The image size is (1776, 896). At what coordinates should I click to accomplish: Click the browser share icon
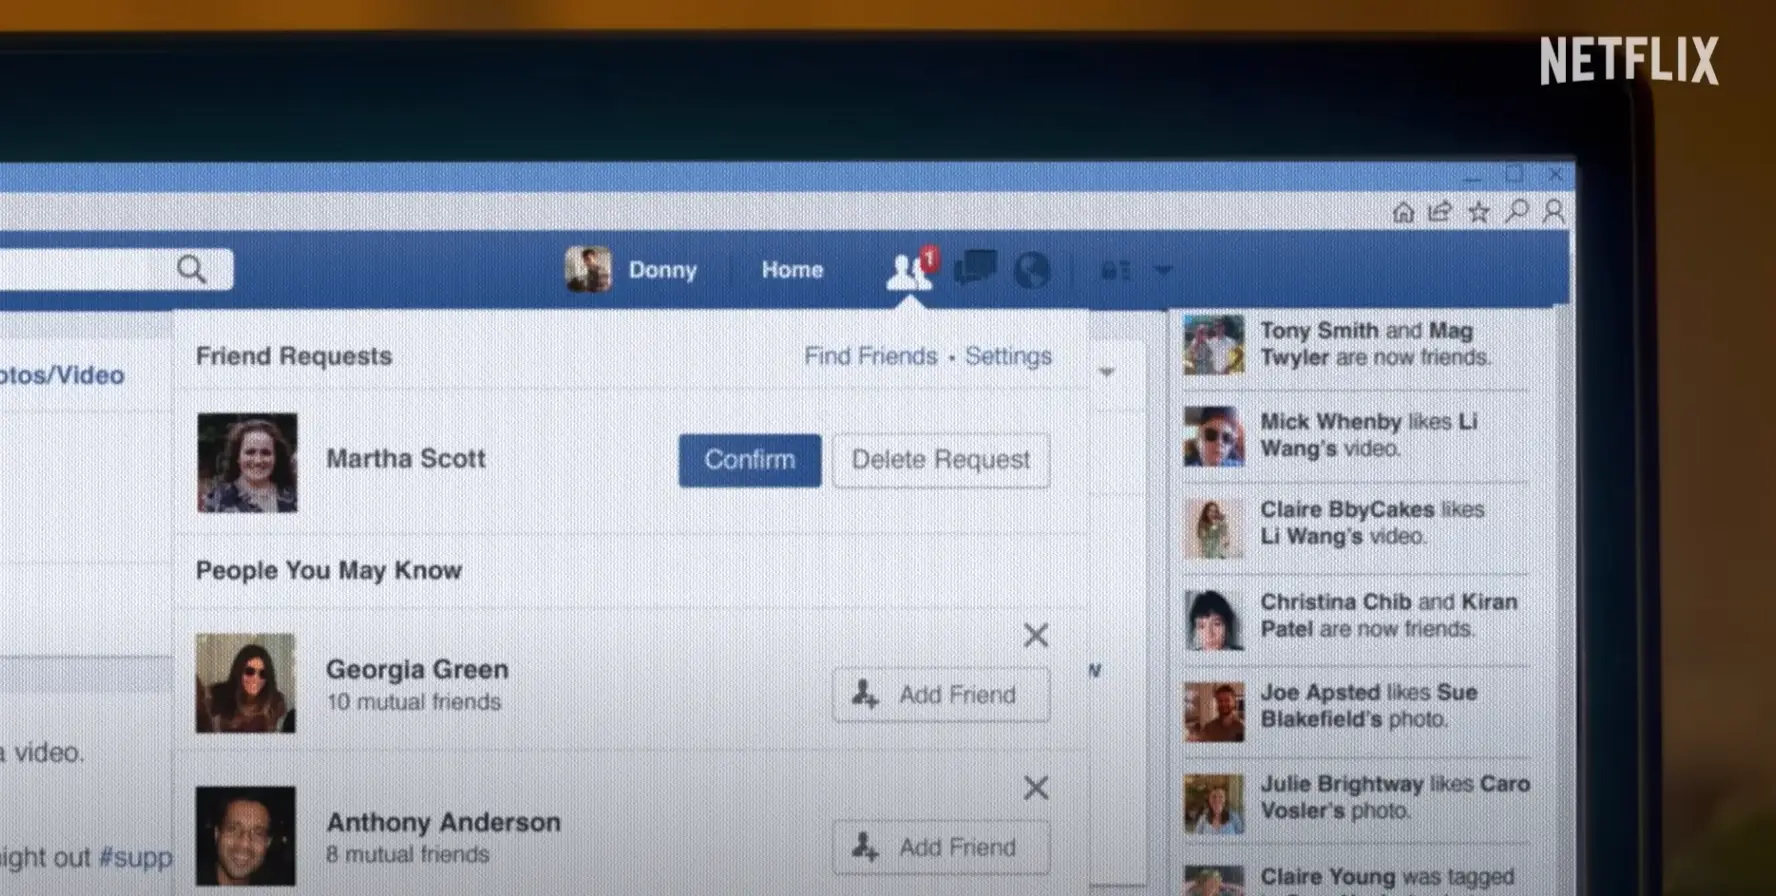pos(1440,212)
